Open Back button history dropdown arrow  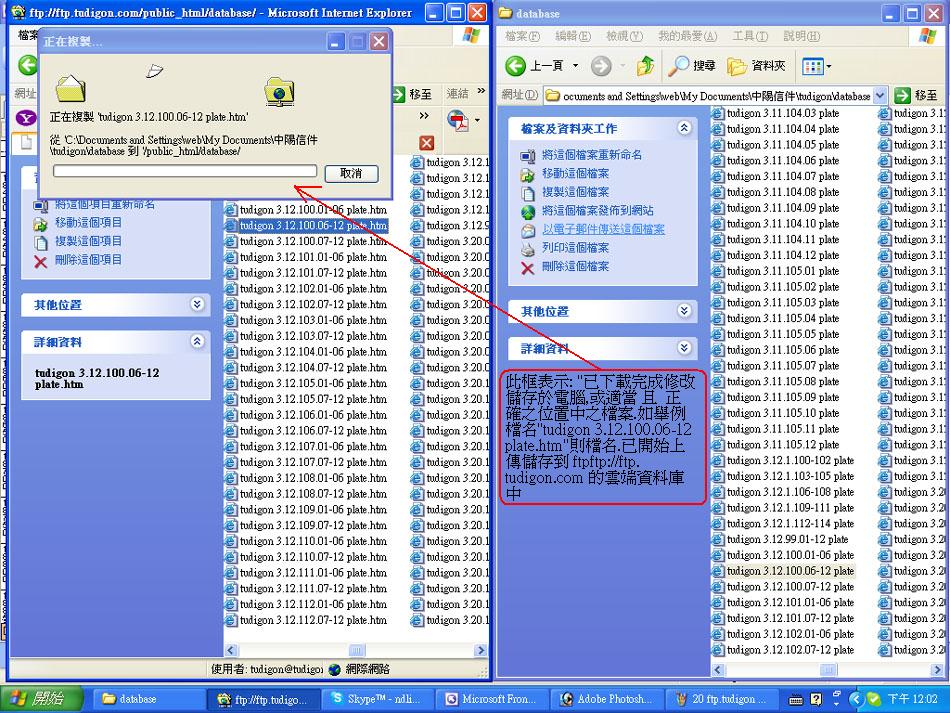pos(576,65)
